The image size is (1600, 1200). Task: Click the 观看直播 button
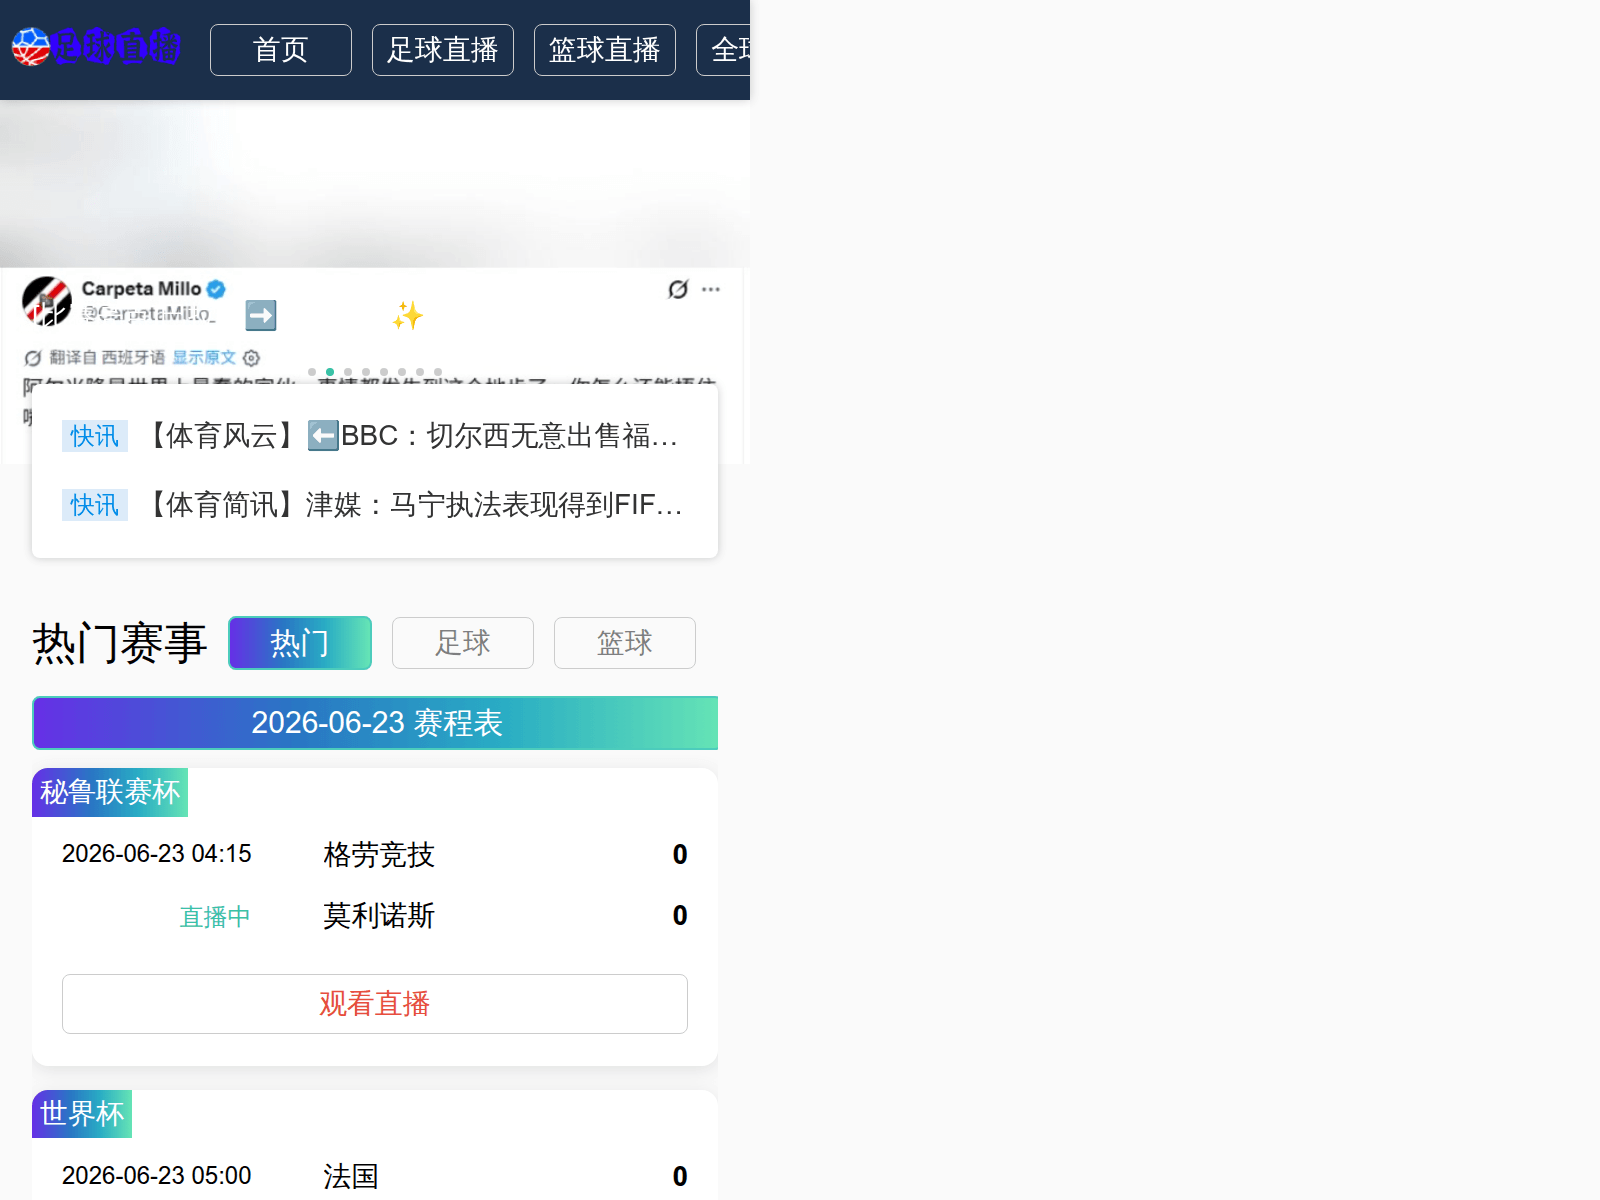pos(375,1004)
